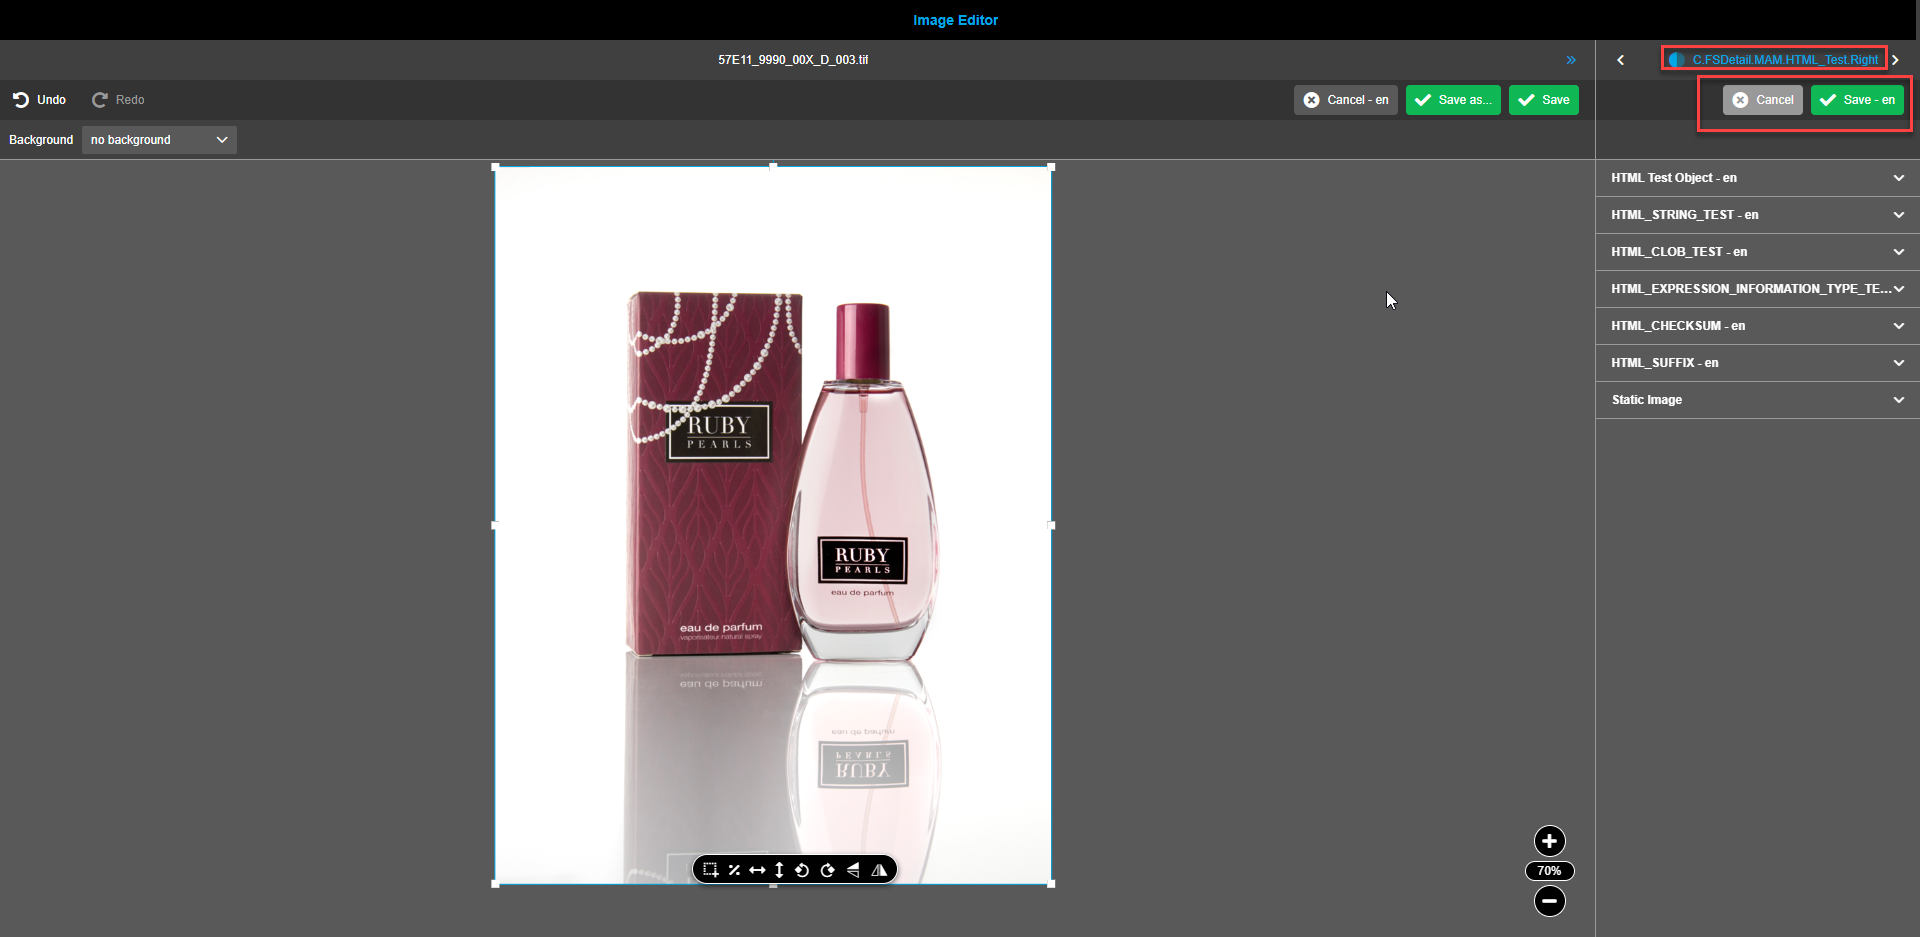Rotate the image counterclockwise

pos(803,869)
